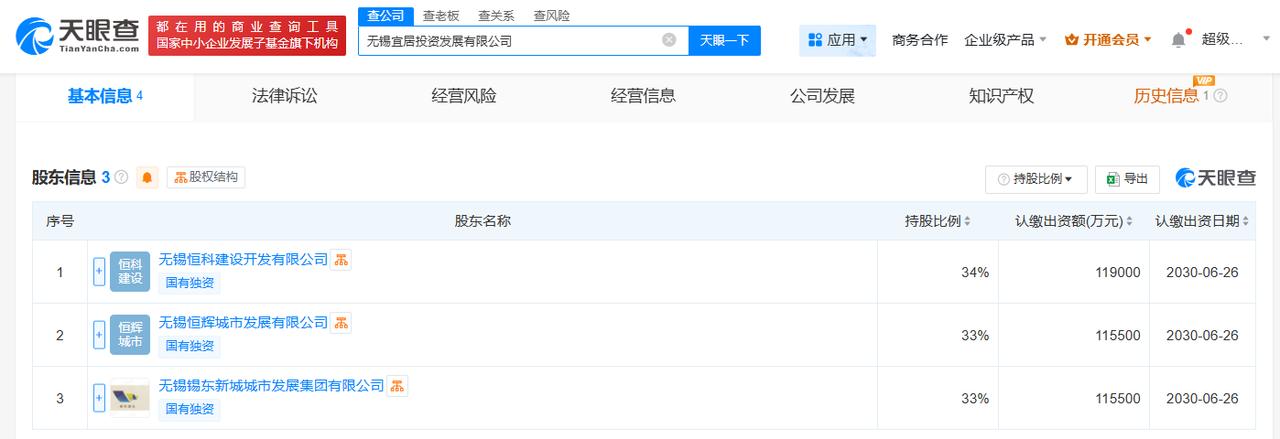
Task: Click the 无锡锡东新城 company logo thumbnail
Action: pyautogui.click(x=130, y=398)
